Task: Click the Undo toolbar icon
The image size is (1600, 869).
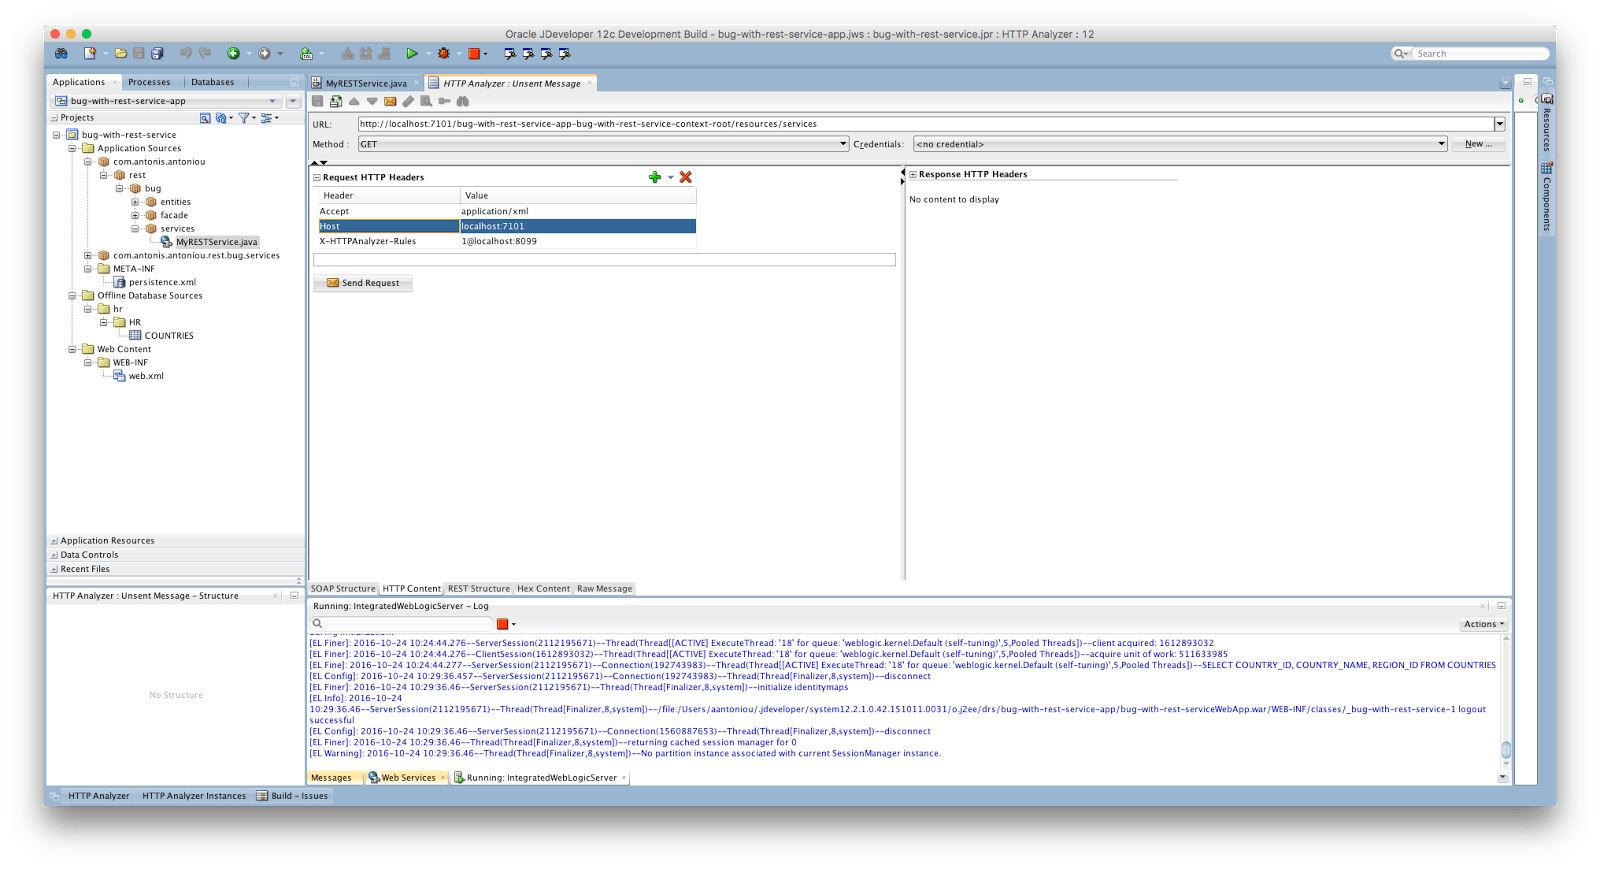Action: click(x=186, y=54)
